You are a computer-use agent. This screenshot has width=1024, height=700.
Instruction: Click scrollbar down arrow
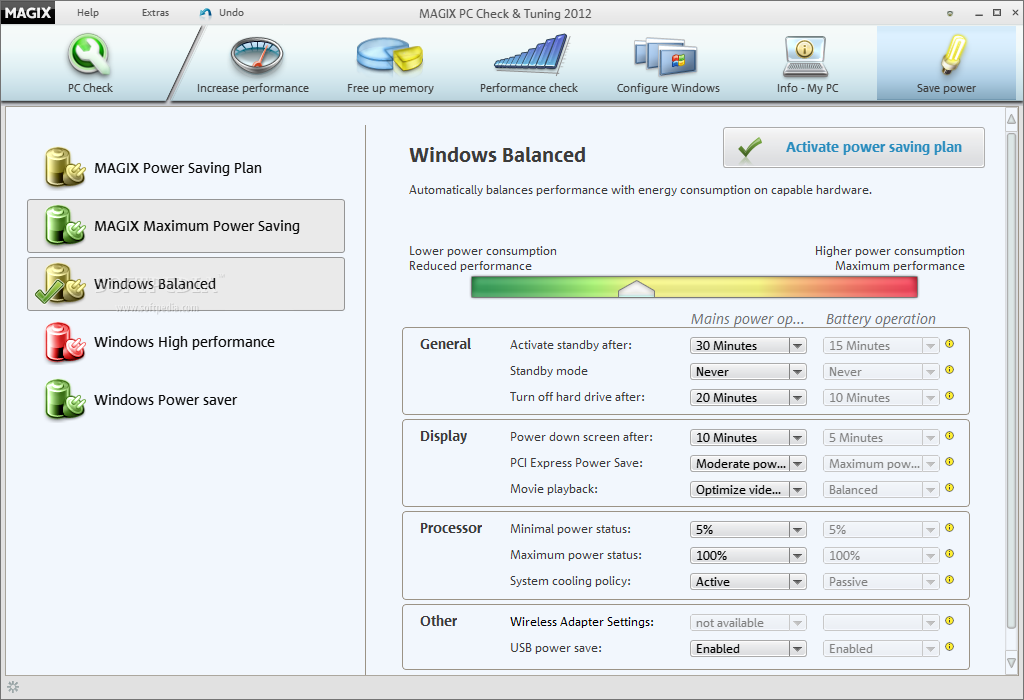coord(1011,662)
